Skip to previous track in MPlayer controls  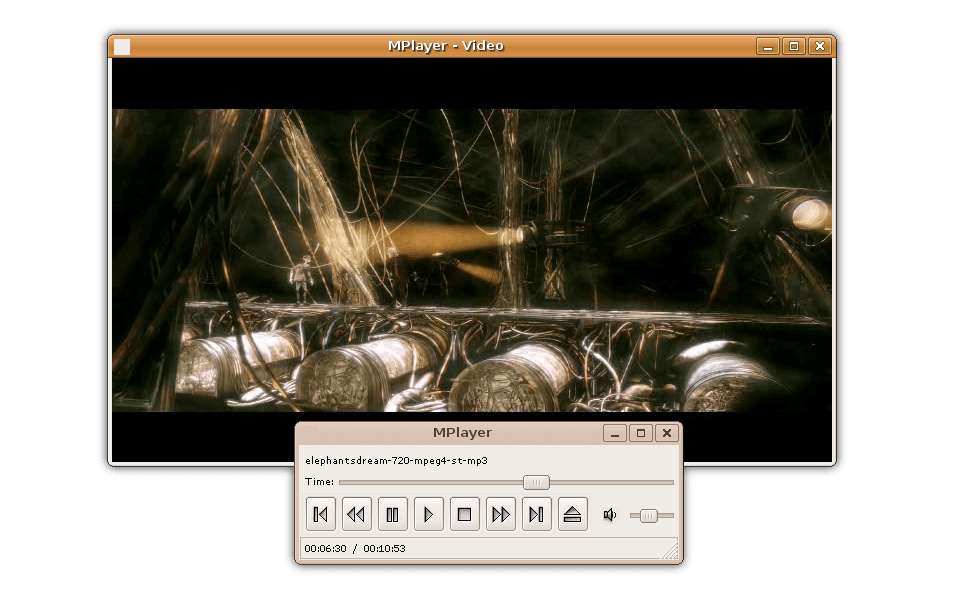[320, 514]
